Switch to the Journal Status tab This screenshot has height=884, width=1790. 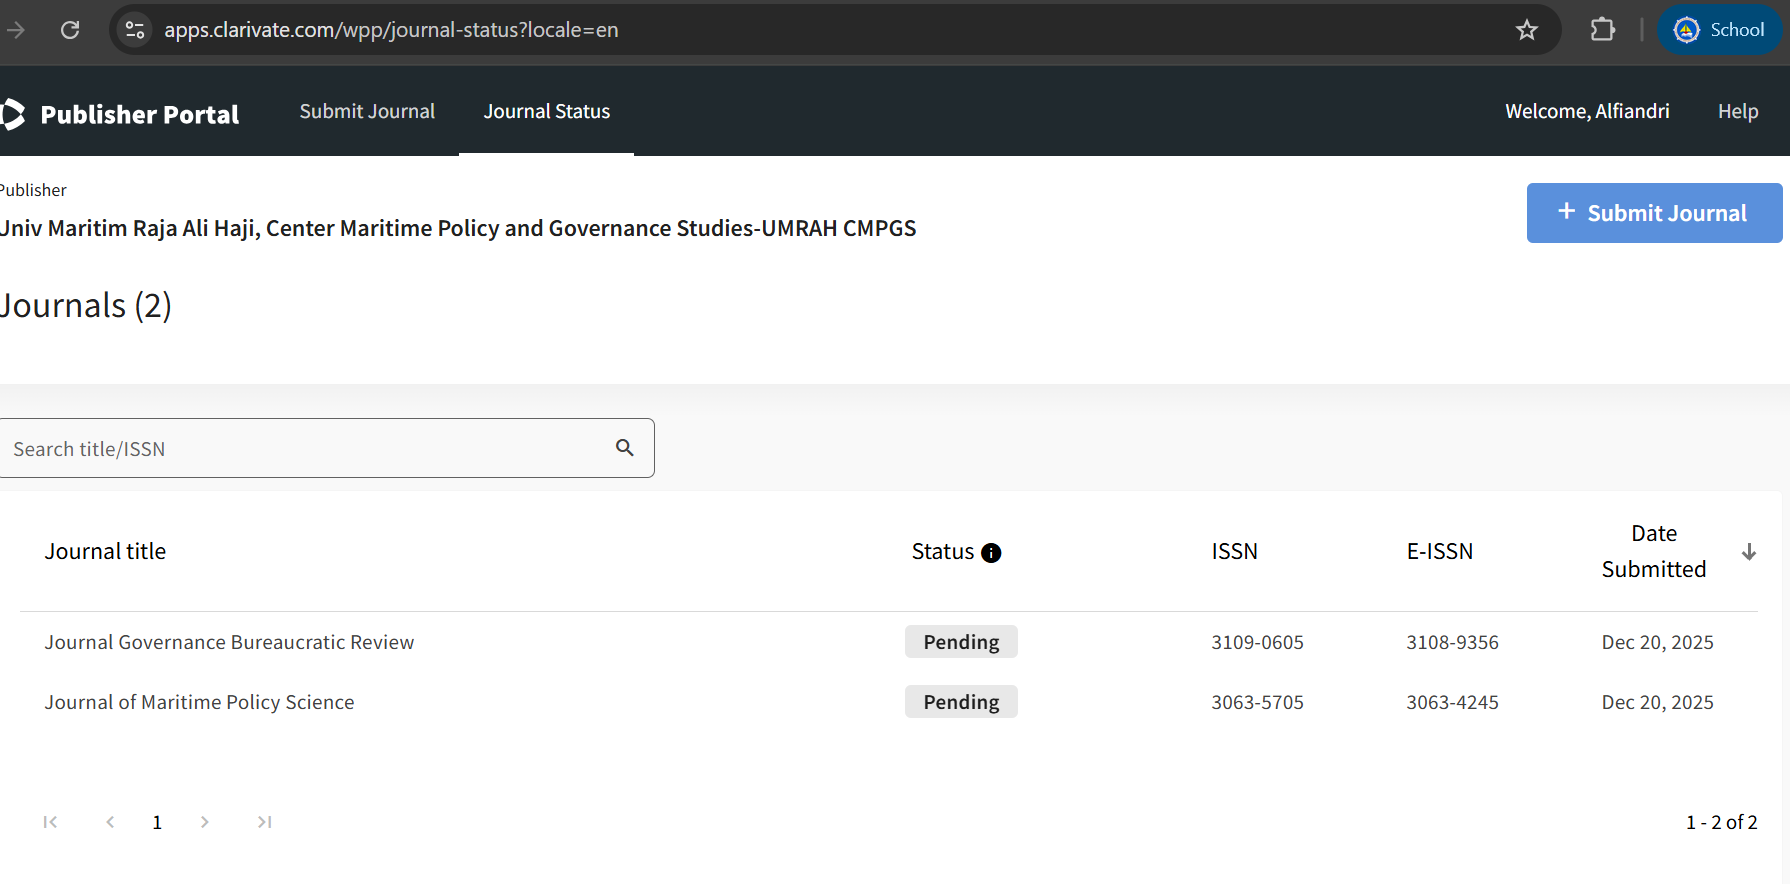tap(546, 112)
